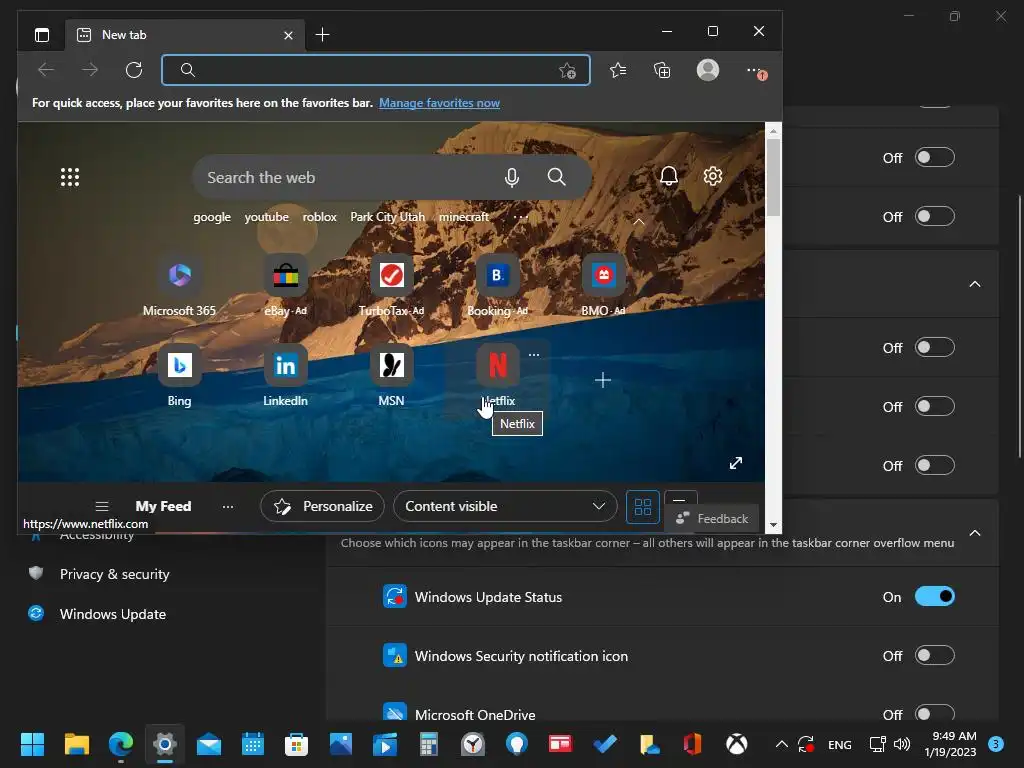The image size is (1024, 768).
Task: Add a new site with the plus tile
Action: 603,380
